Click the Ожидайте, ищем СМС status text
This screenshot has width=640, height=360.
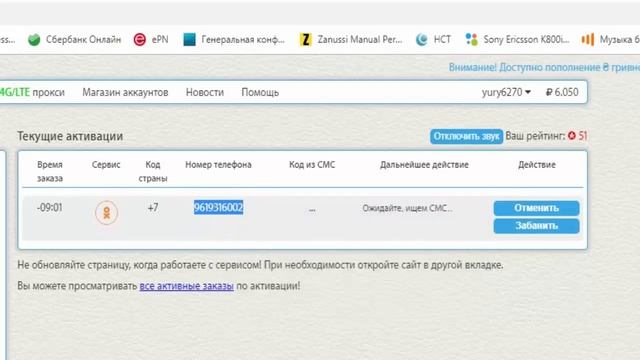407,208
